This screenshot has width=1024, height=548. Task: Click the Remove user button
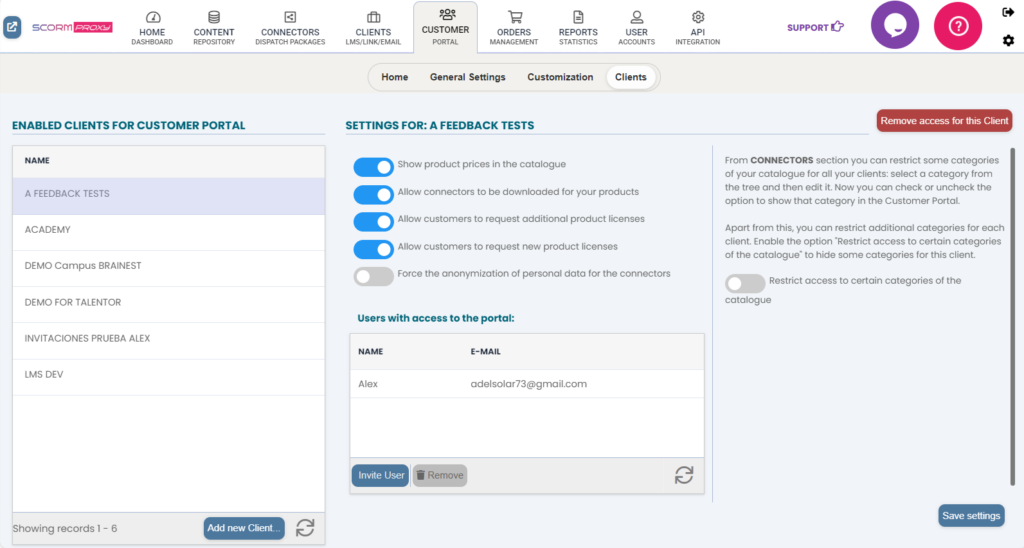[440, 475]
